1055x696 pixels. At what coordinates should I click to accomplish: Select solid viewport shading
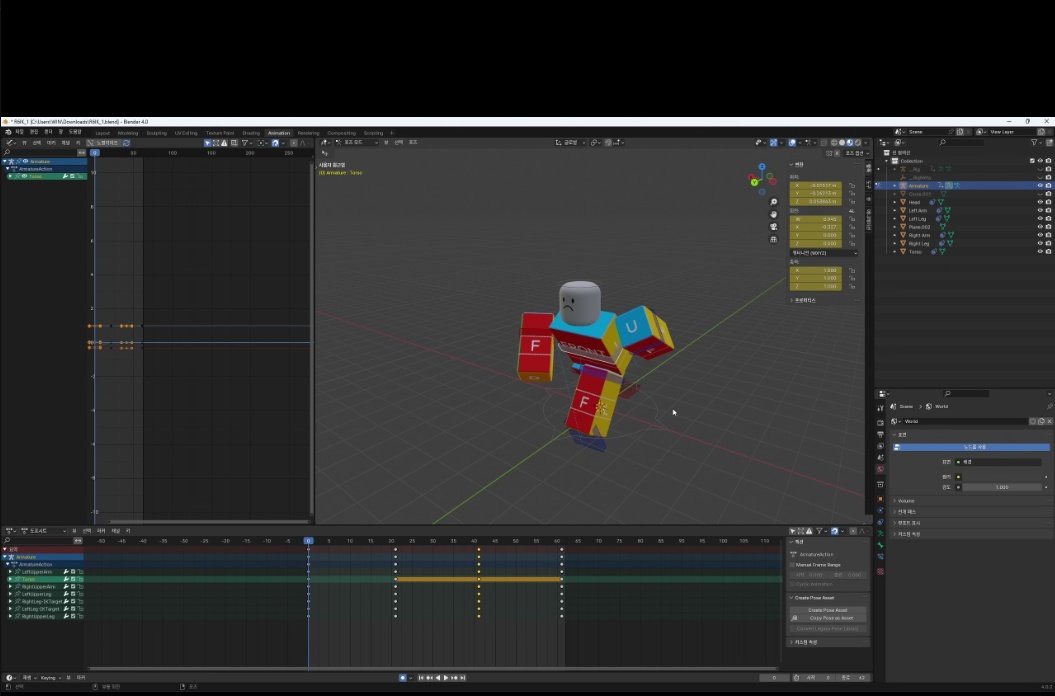(x=842, y=143)
